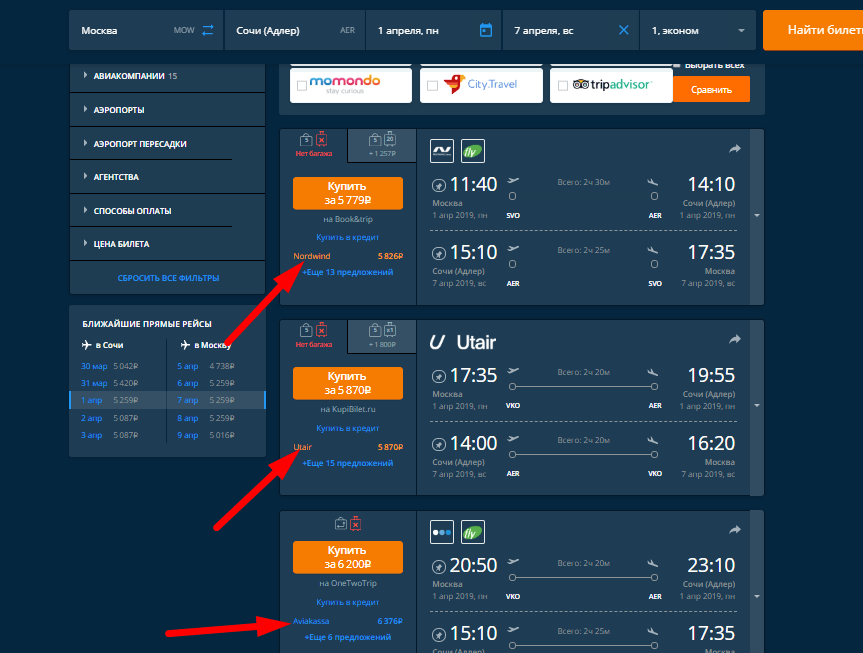Click baggage icons above 6 200₽ ticket
The image size is (863, 653).
pos(348,524)
